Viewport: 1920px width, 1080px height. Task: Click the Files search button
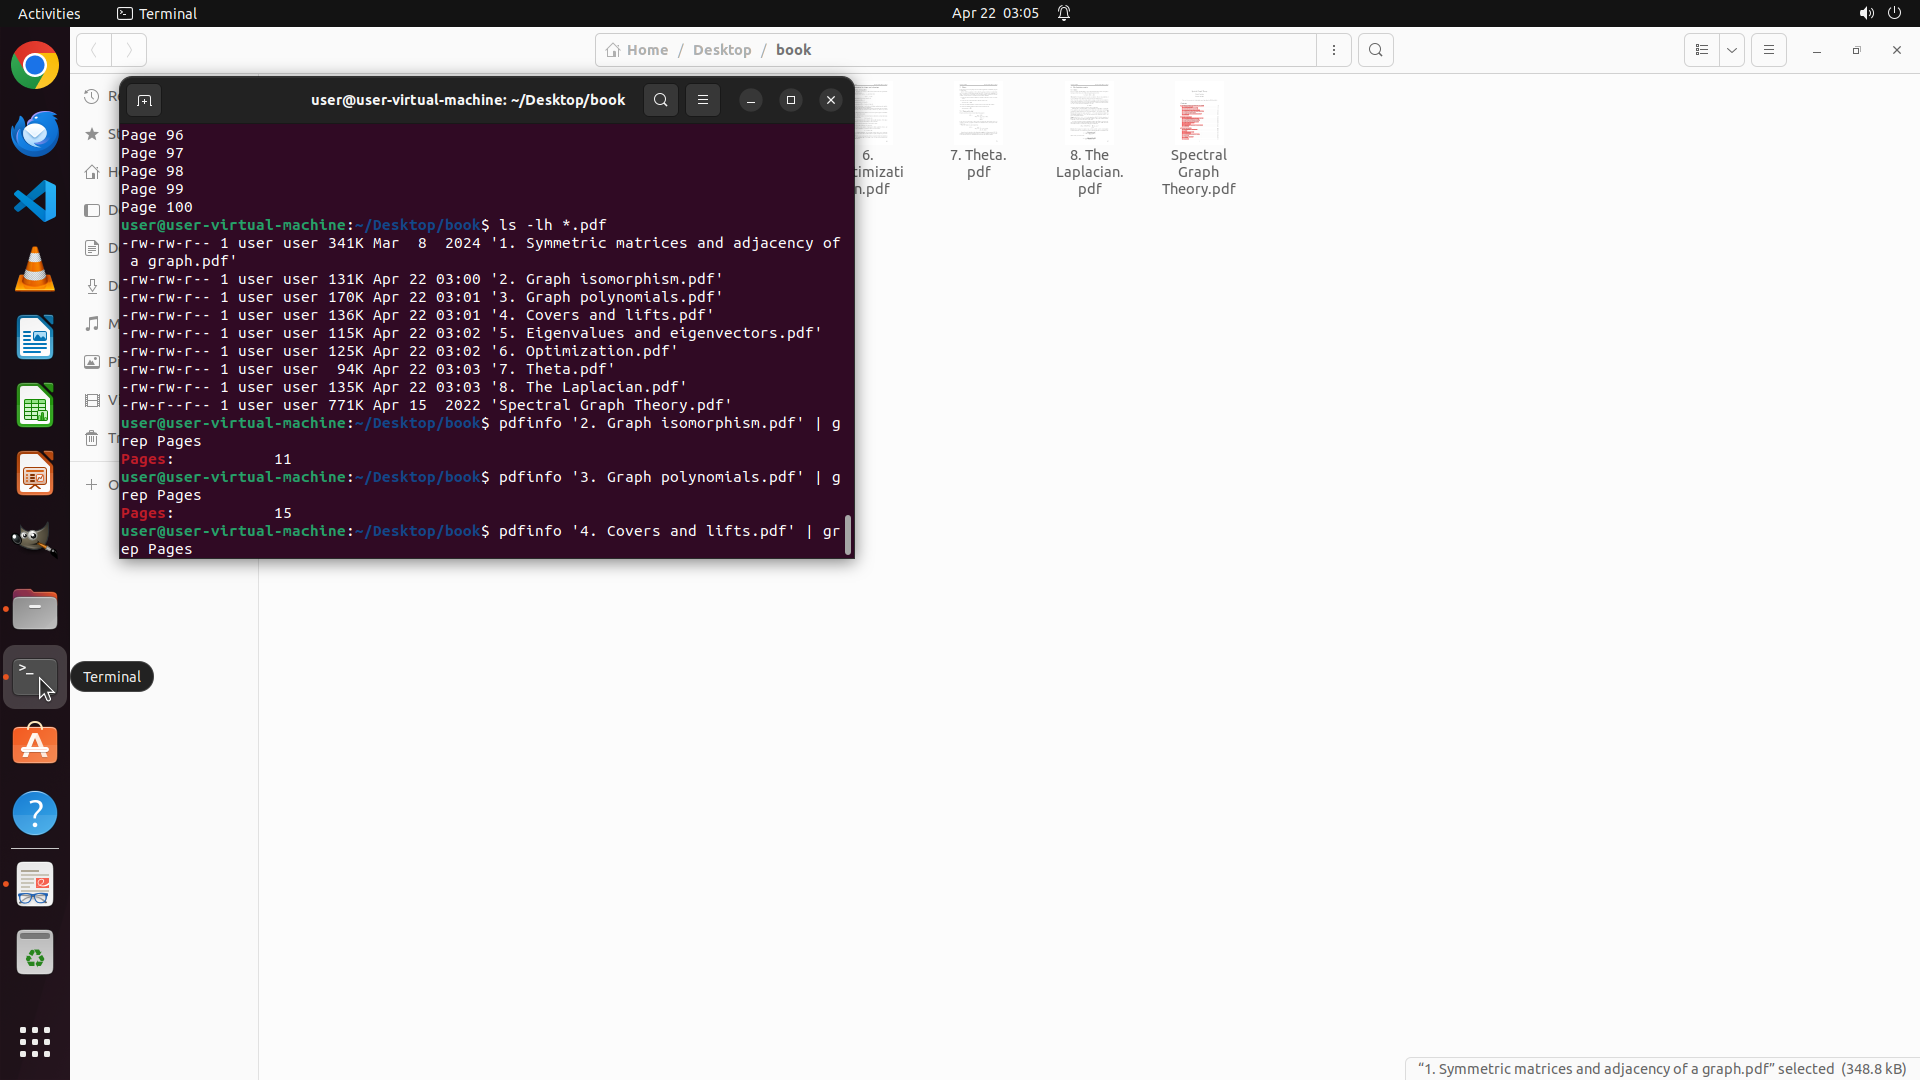pos(1376,50)
